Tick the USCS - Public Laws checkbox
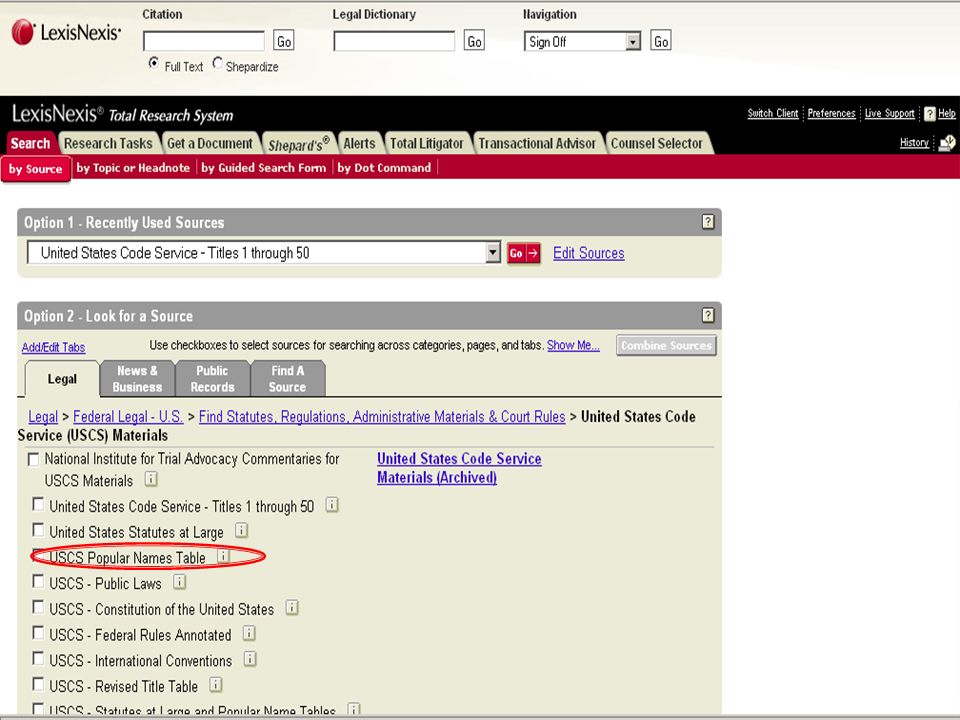 [38, 581]
